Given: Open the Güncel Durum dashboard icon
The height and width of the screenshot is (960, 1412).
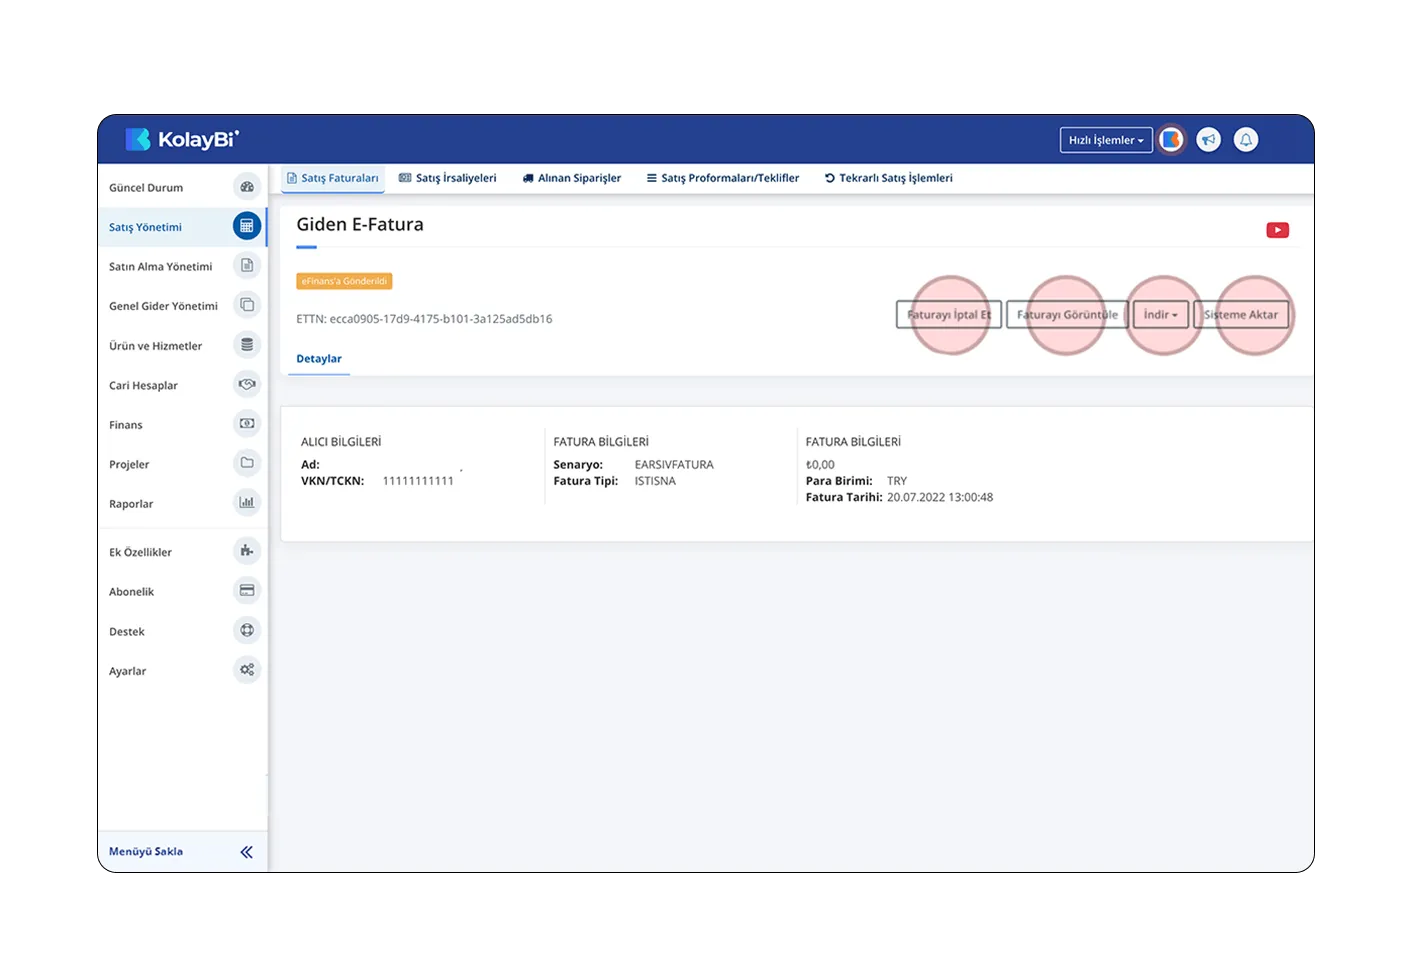Looking at the screenshot, I should point(247,187).
